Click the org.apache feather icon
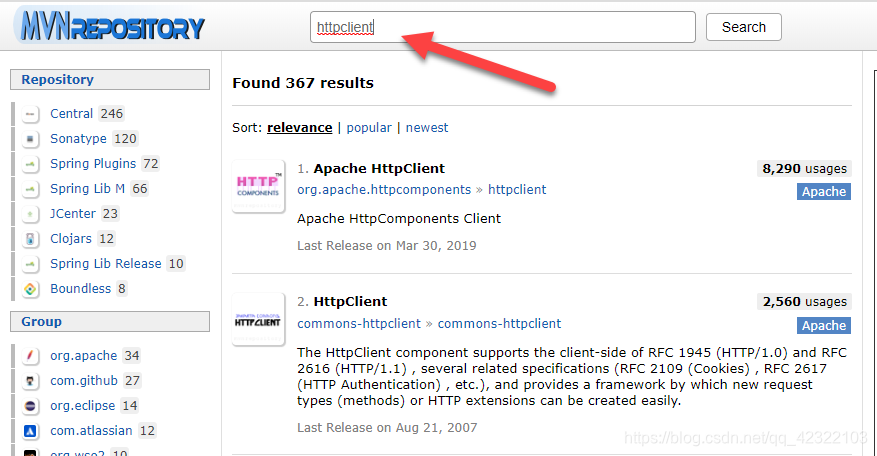Viewport: 877px width, 456px height. pos(30,356)
